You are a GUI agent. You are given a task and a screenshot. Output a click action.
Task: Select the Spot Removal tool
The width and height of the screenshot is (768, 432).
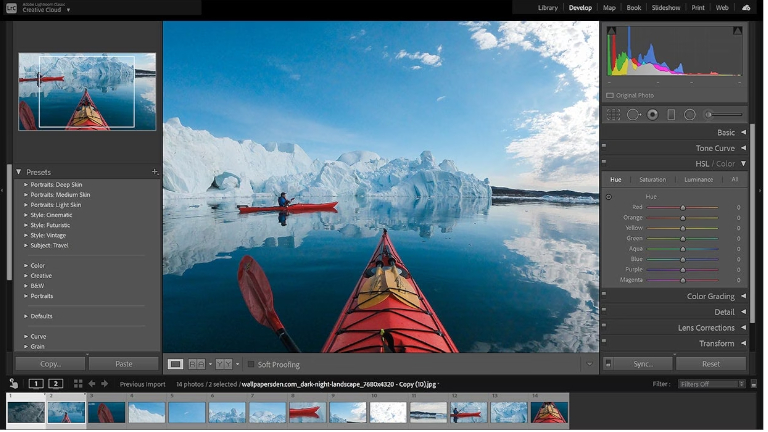(636, 115)
